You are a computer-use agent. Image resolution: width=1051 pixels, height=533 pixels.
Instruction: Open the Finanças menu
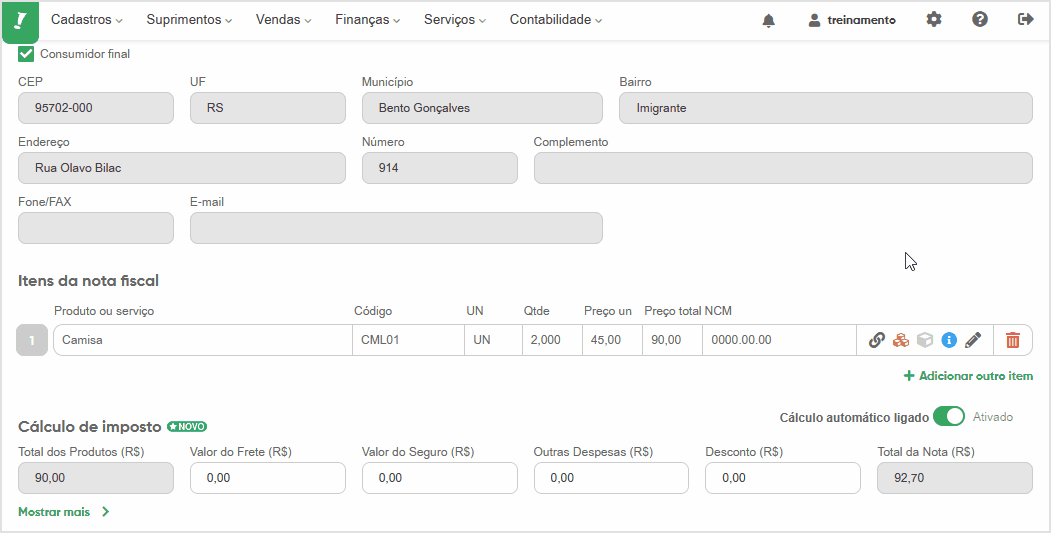367,19
